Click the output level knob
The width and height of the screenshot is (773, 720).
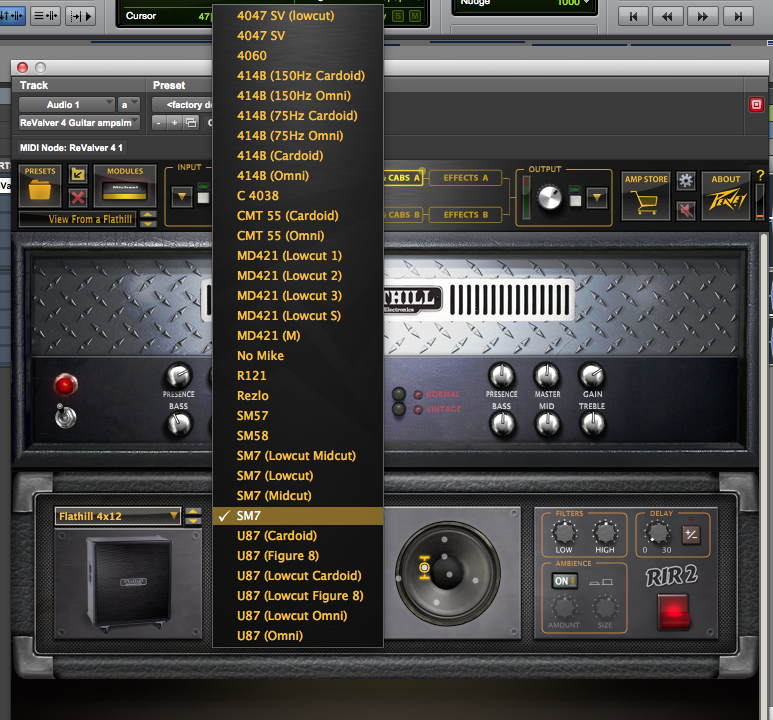tap(549, 198)
